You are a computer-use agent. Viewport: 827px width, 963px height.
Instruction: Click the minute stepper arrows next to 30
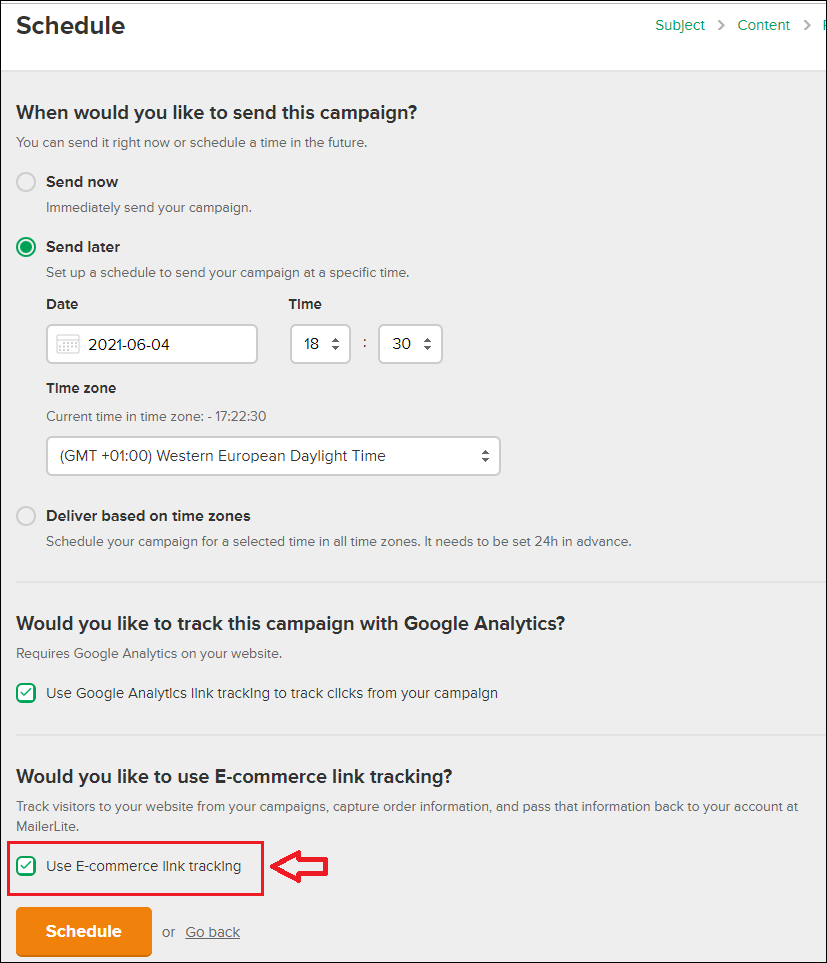[427, 344]
